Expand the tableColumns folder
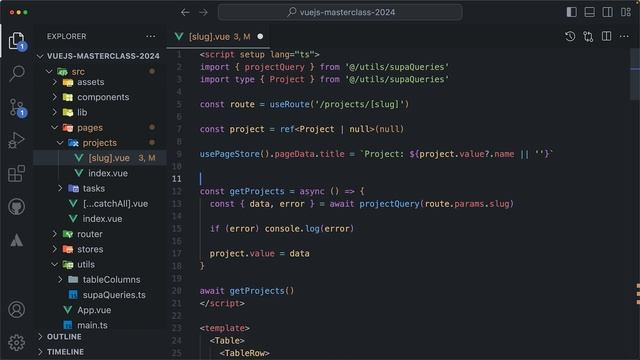The height and width of the screenshot is (360, 640). tap(60, 280)
